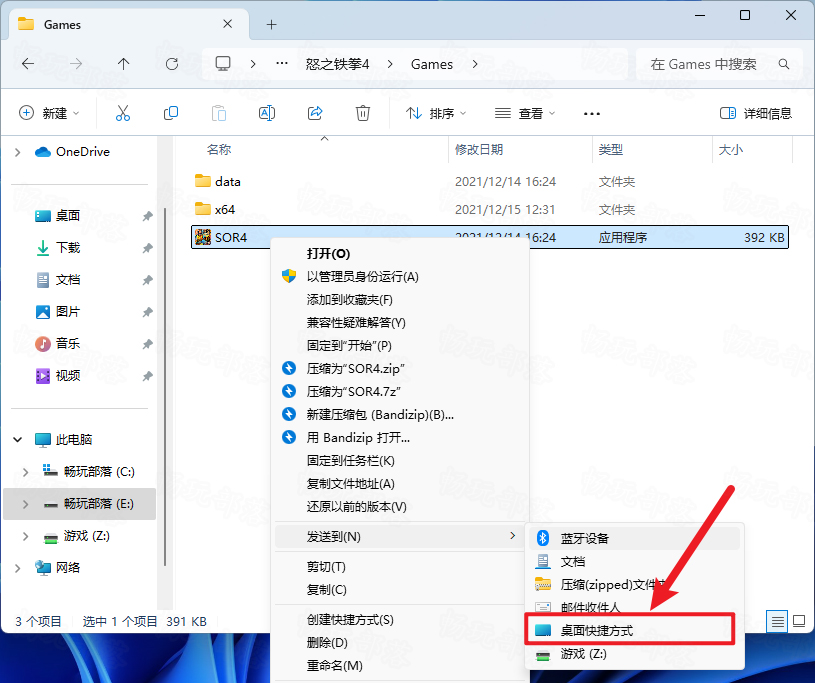
Task: Open the 新建 dropdown menu
Action: tap(49, 113)
